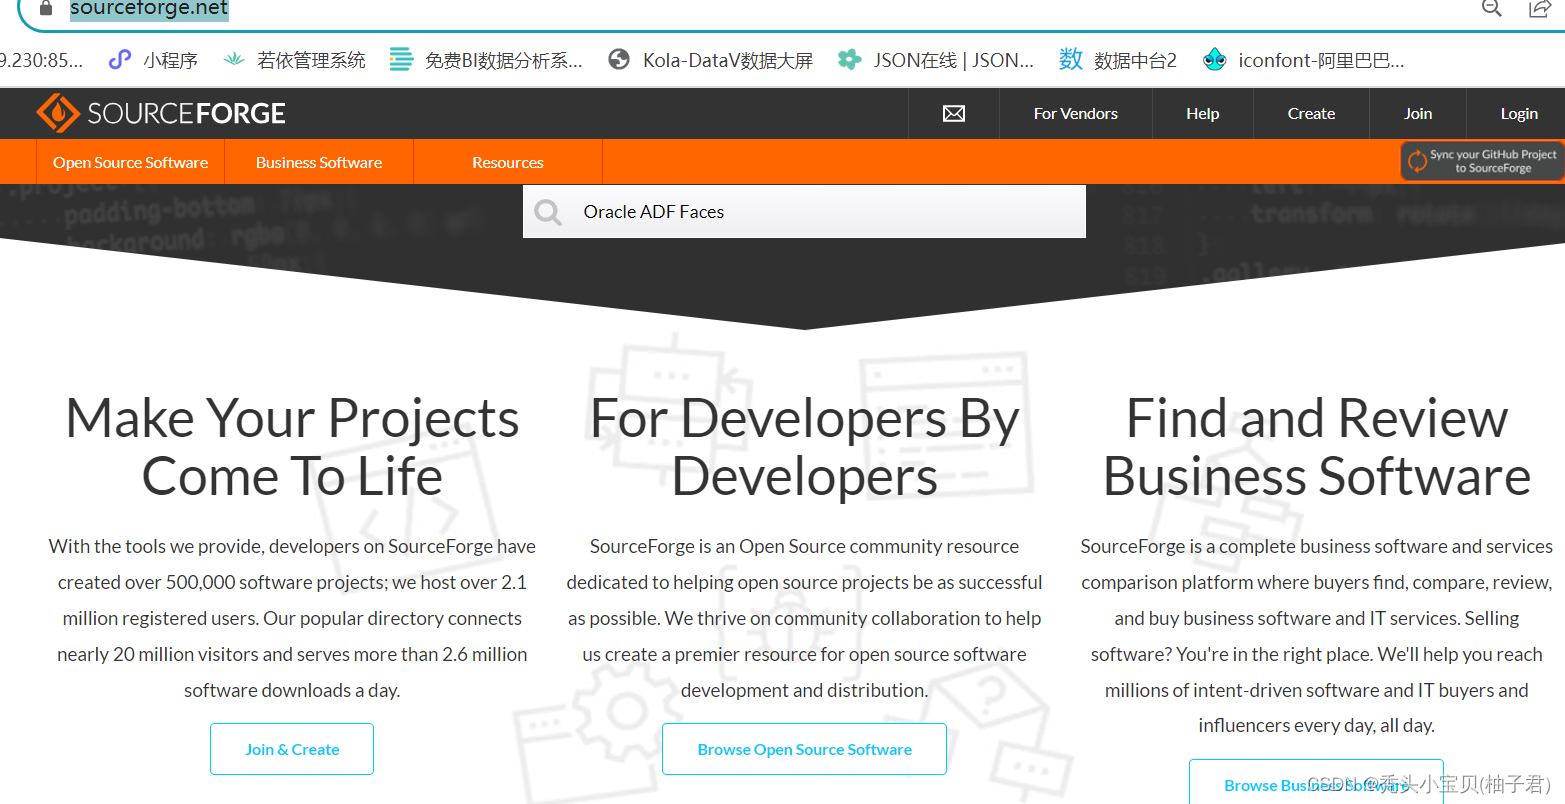Click the Login link
This screenshot has height=804, width=1565.
[x=1519, y=113]
